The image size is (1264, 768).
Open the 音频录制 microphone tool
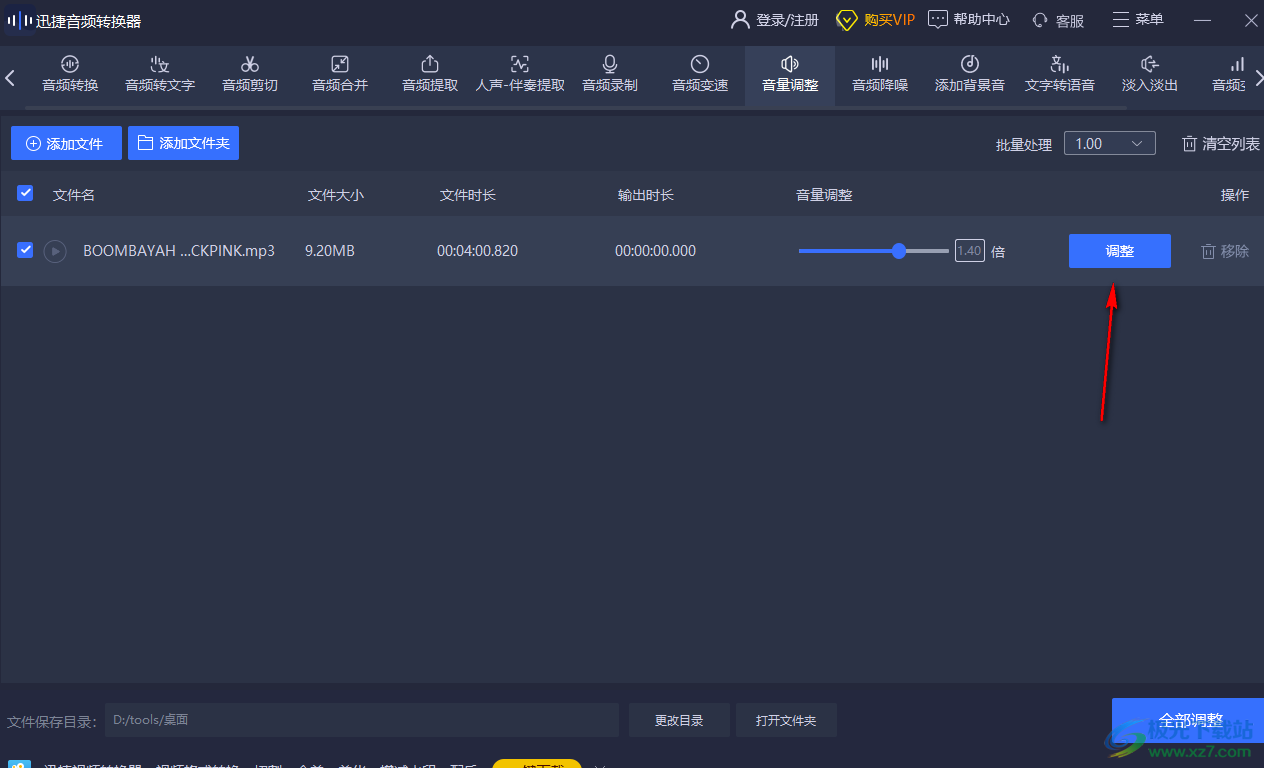pyautogui.click(x=610, y=75)
